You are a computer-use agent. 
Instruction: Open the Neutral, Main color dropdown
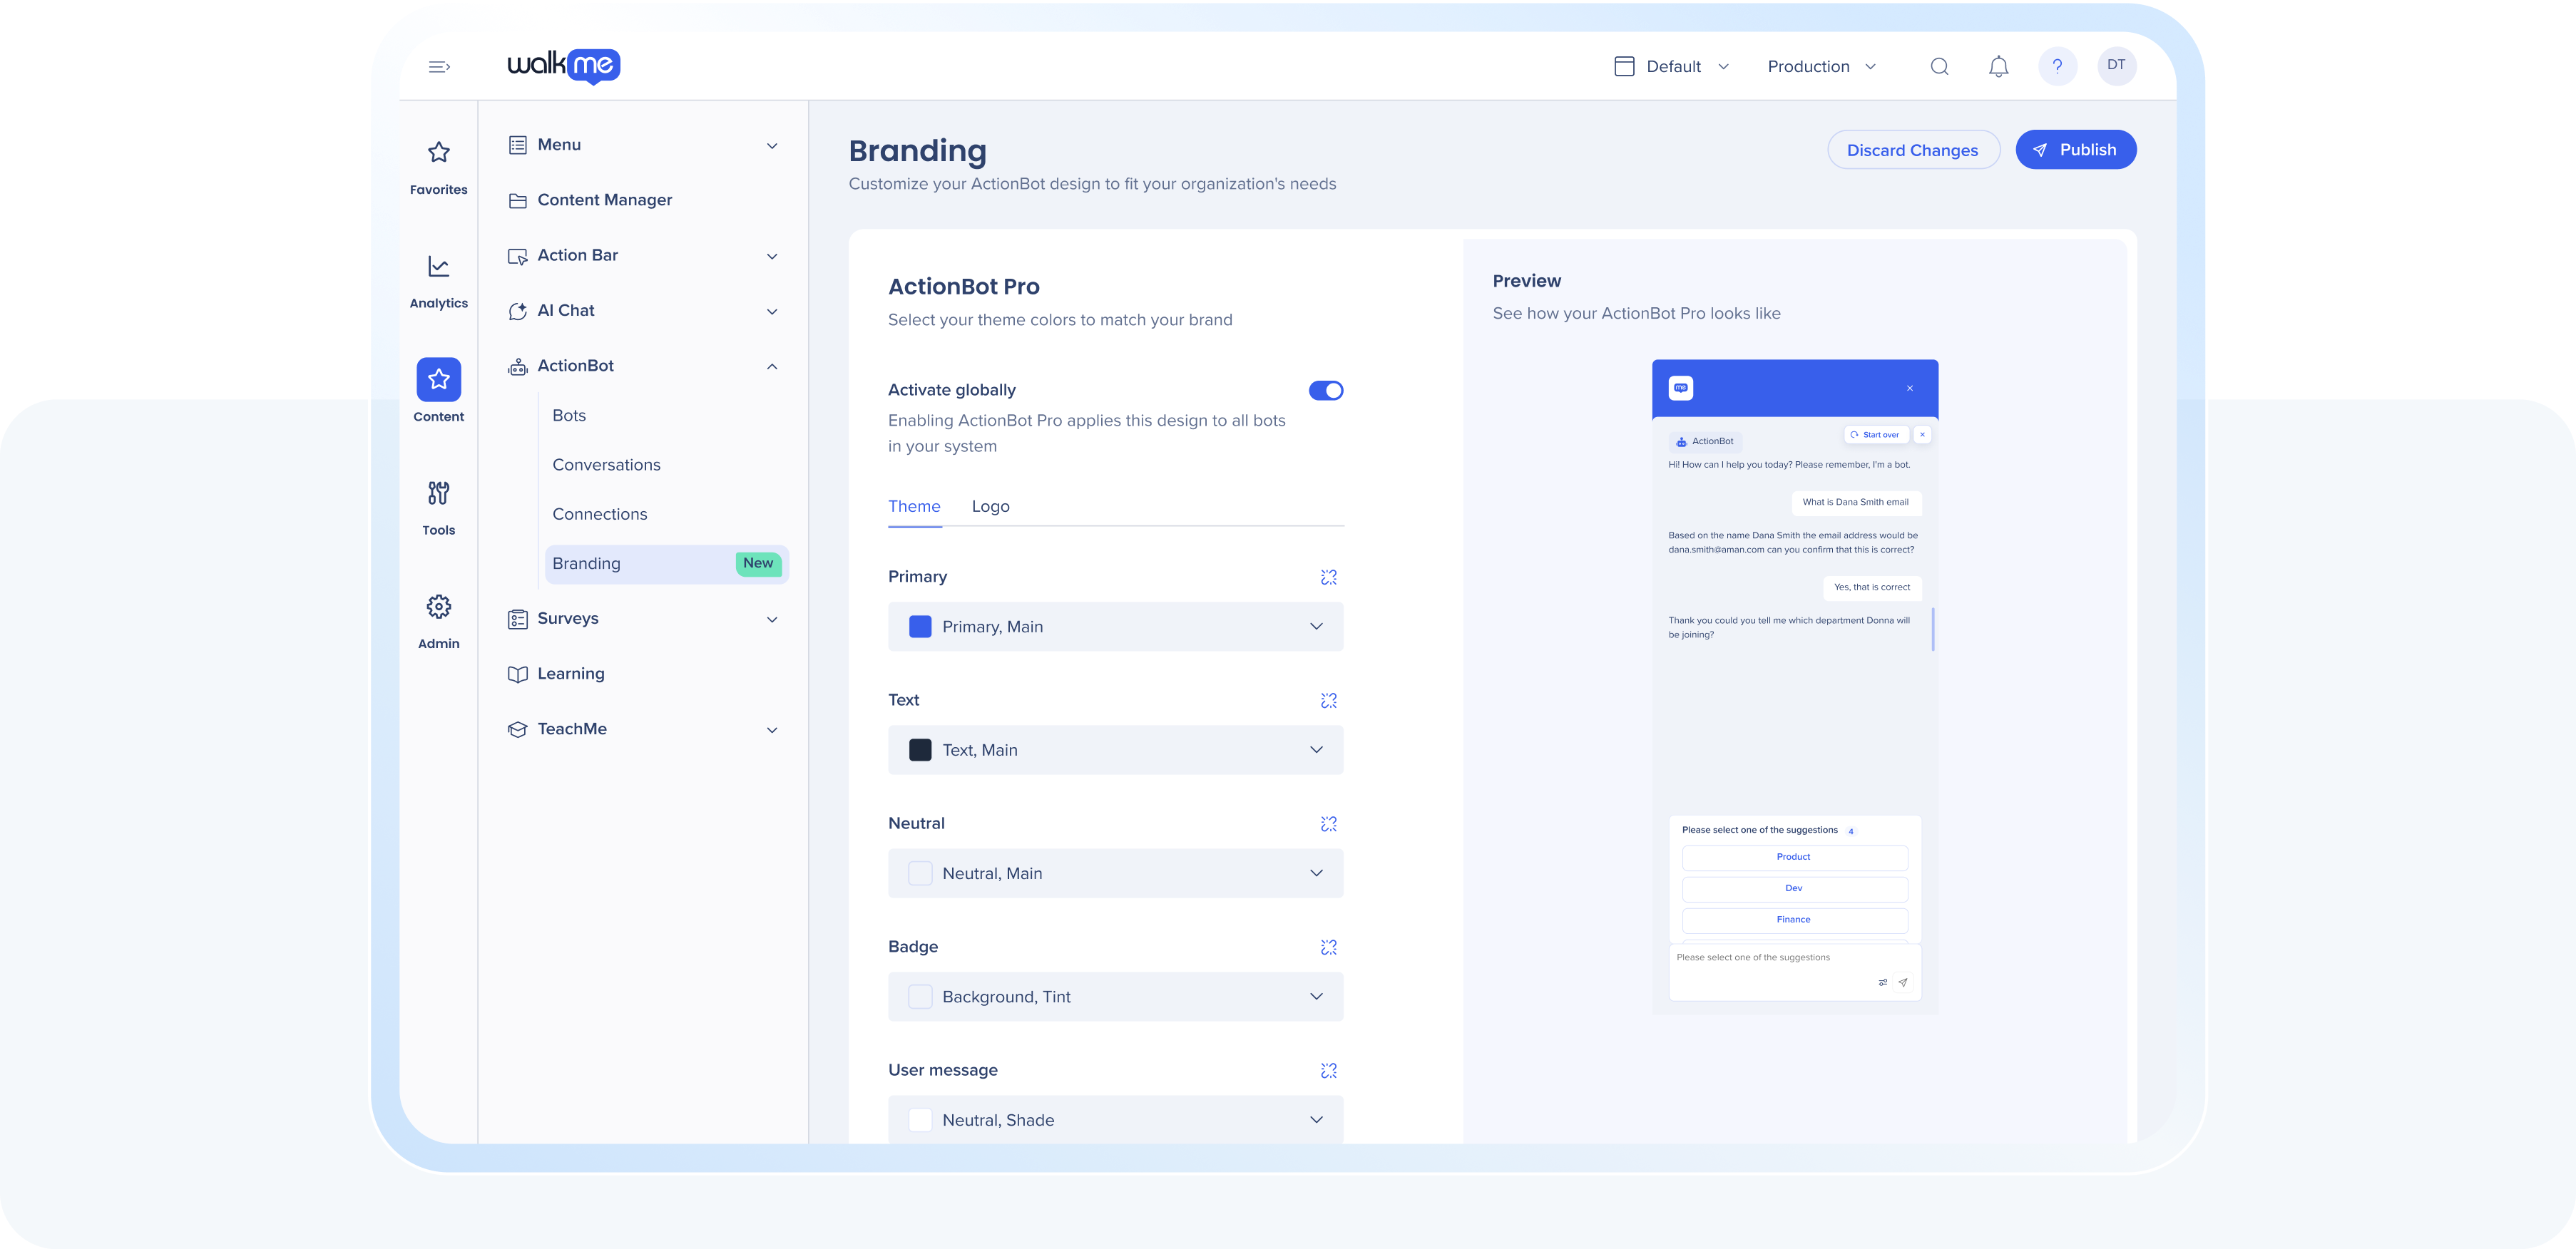click(x=1115, y=874)
